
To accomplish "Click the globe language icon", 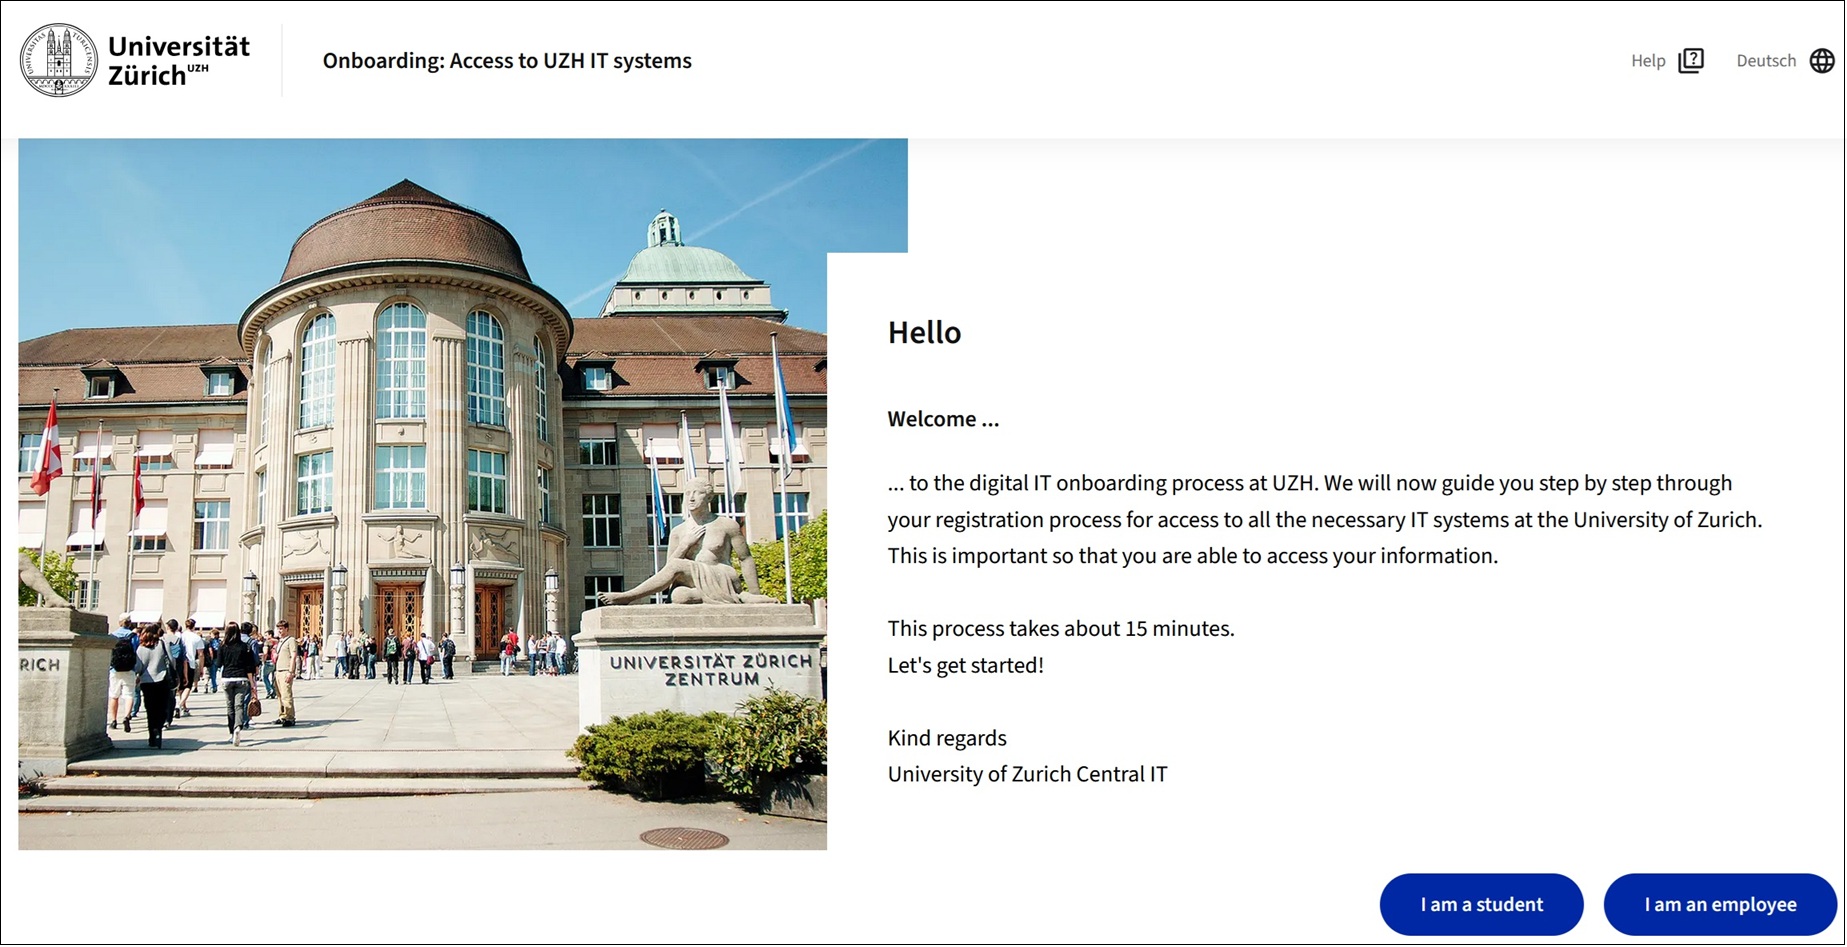I will coord(1822,60).
